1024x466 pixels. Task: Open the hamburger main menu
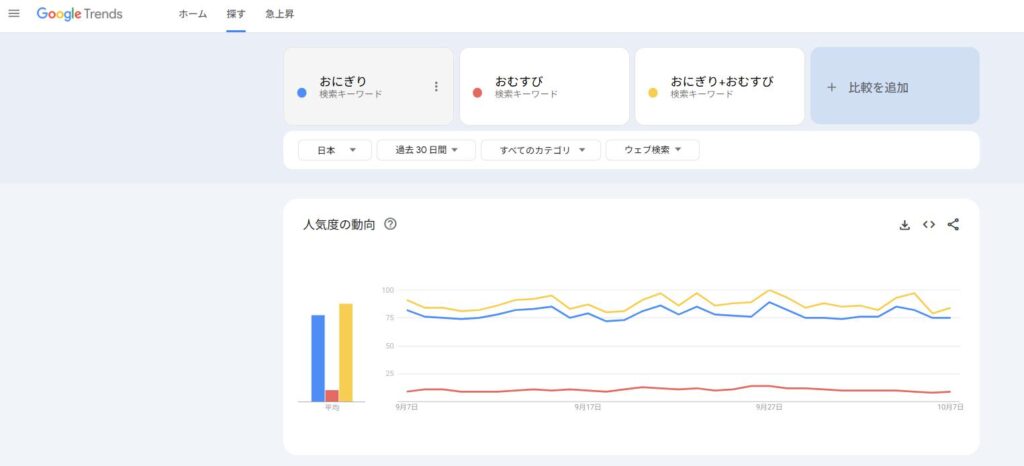14,14
